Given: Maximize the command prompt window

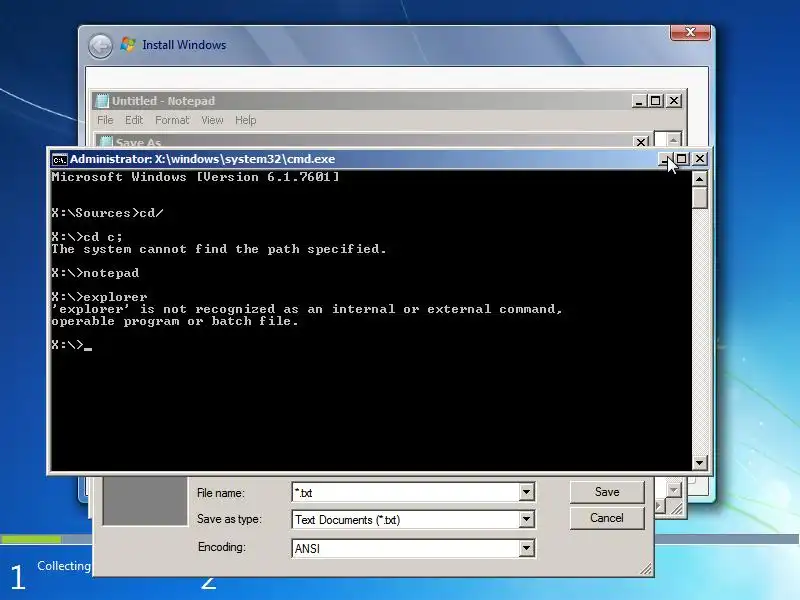Looking at the screenshot, I should point(682,159).
